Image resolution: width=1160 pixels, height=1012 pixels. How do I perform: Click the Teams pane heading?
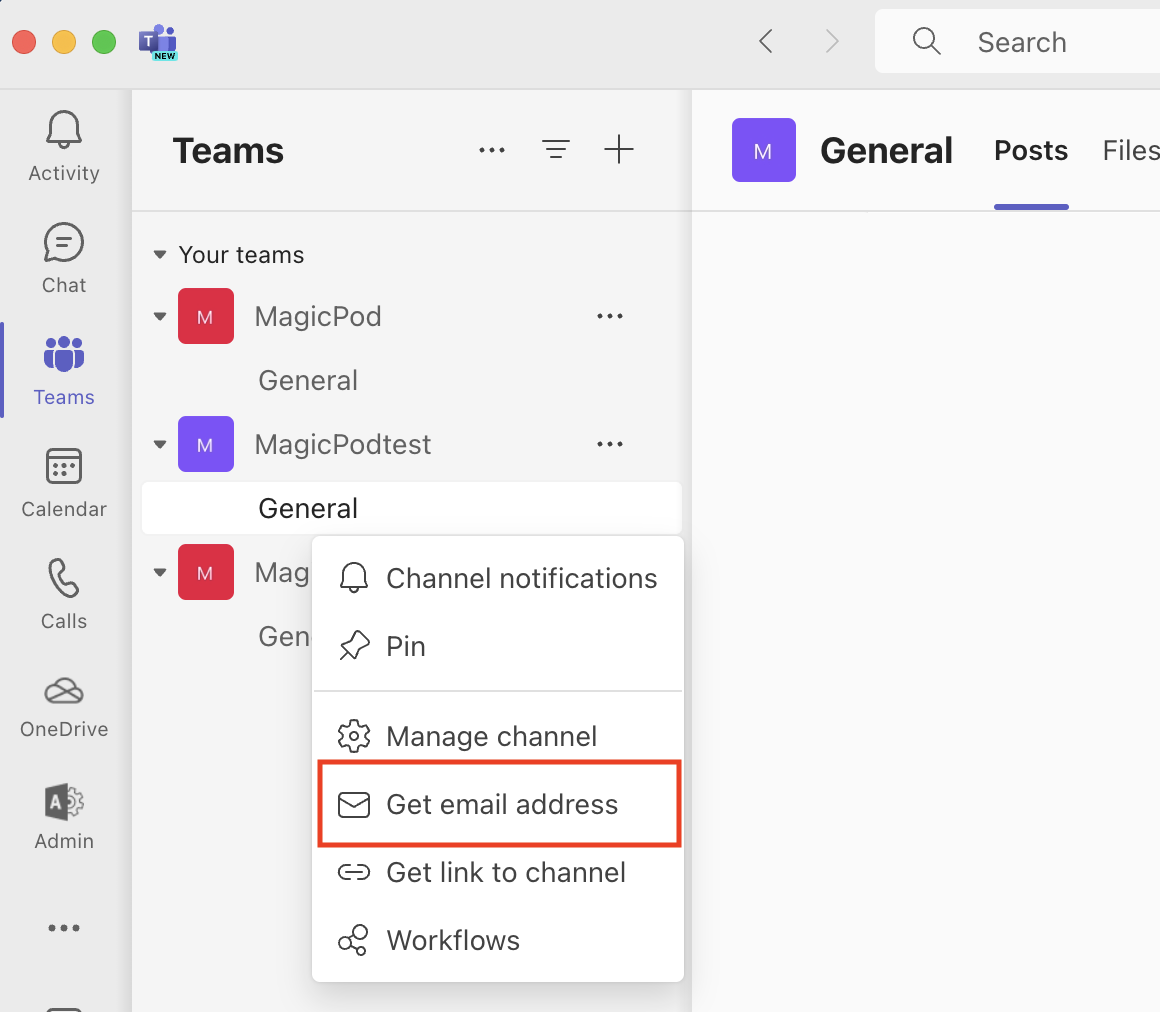[228, 151]
